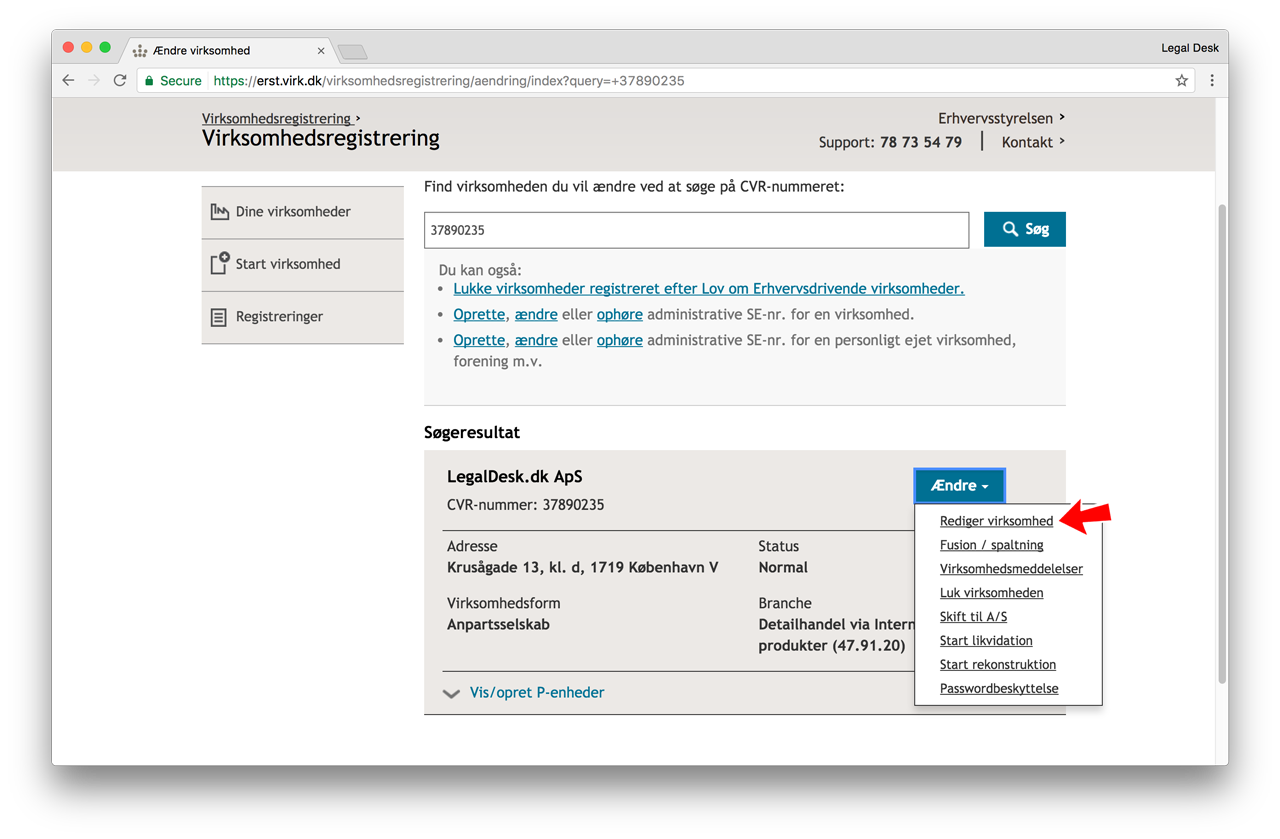
Task: Click the Registreringer list icon
Action: click(x=219, y=317)
